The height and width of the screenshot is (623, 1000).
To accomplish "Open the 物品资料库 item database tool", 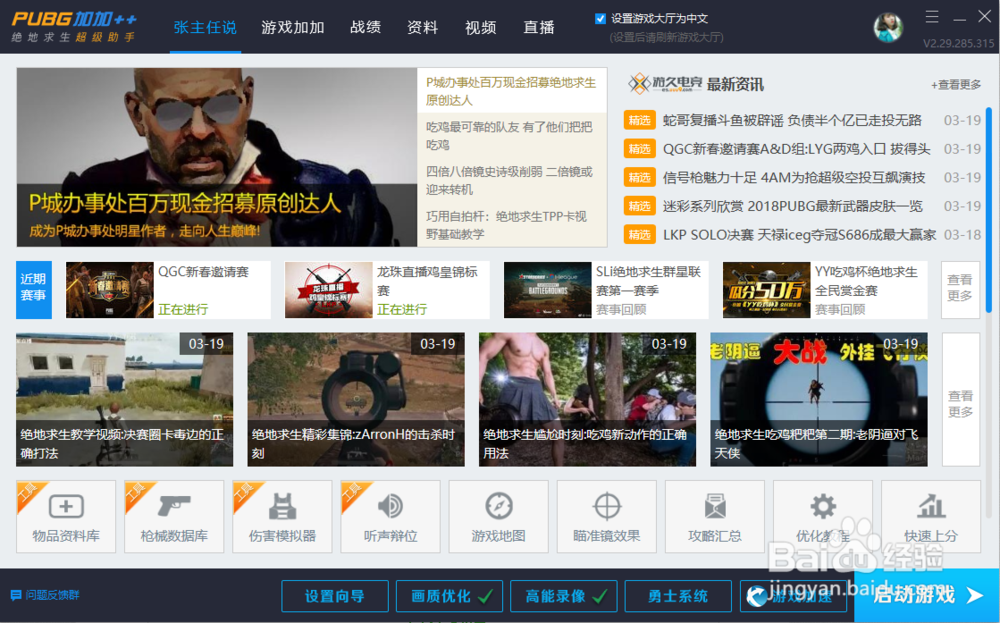I will 66,517.
